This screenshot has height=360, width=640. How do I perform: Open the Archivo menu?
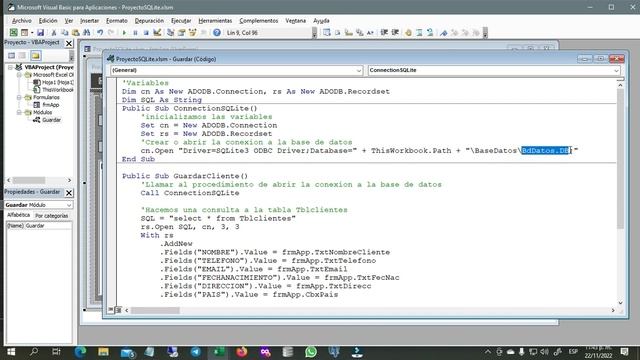pyautogui.click(x=22, y=20)
